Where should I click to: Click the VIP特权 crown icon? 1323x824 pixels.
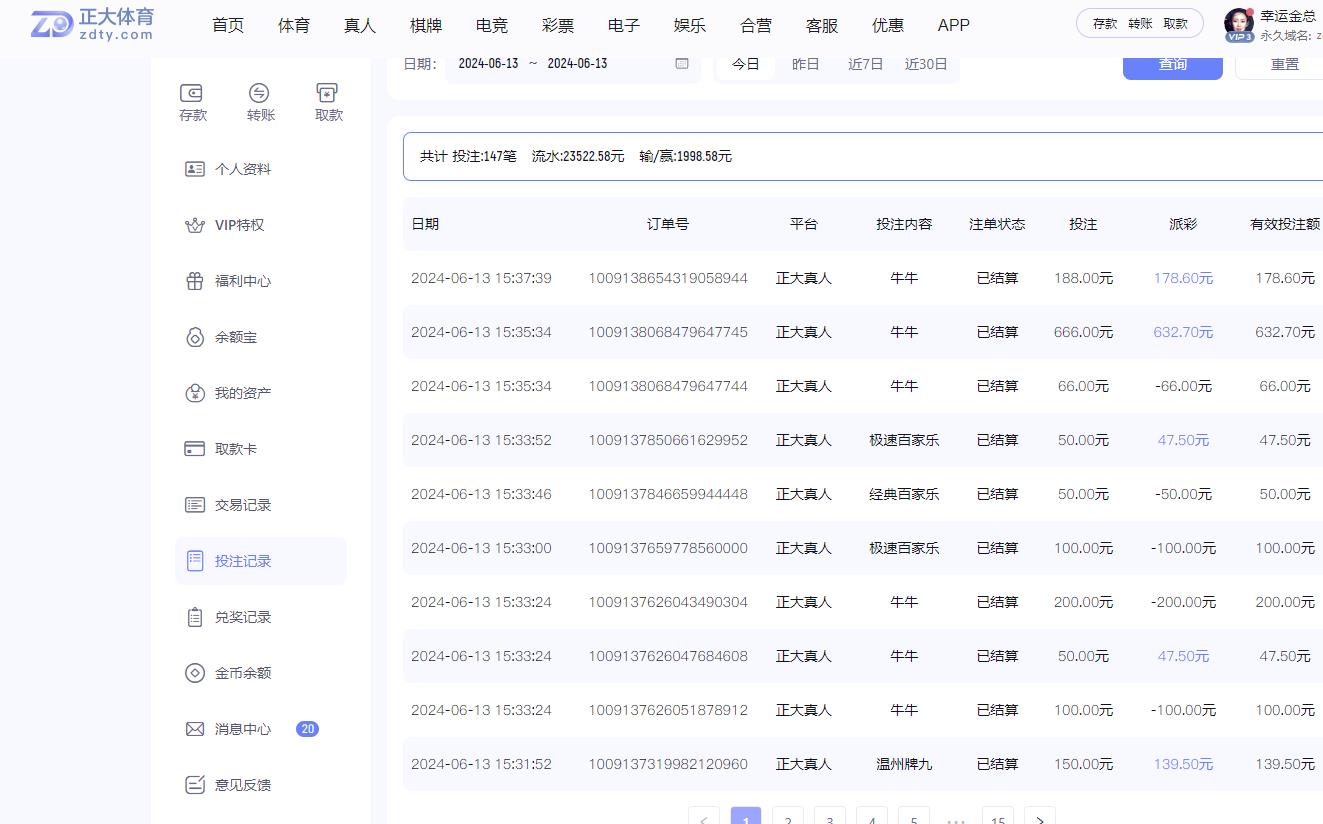pos(195,224)
